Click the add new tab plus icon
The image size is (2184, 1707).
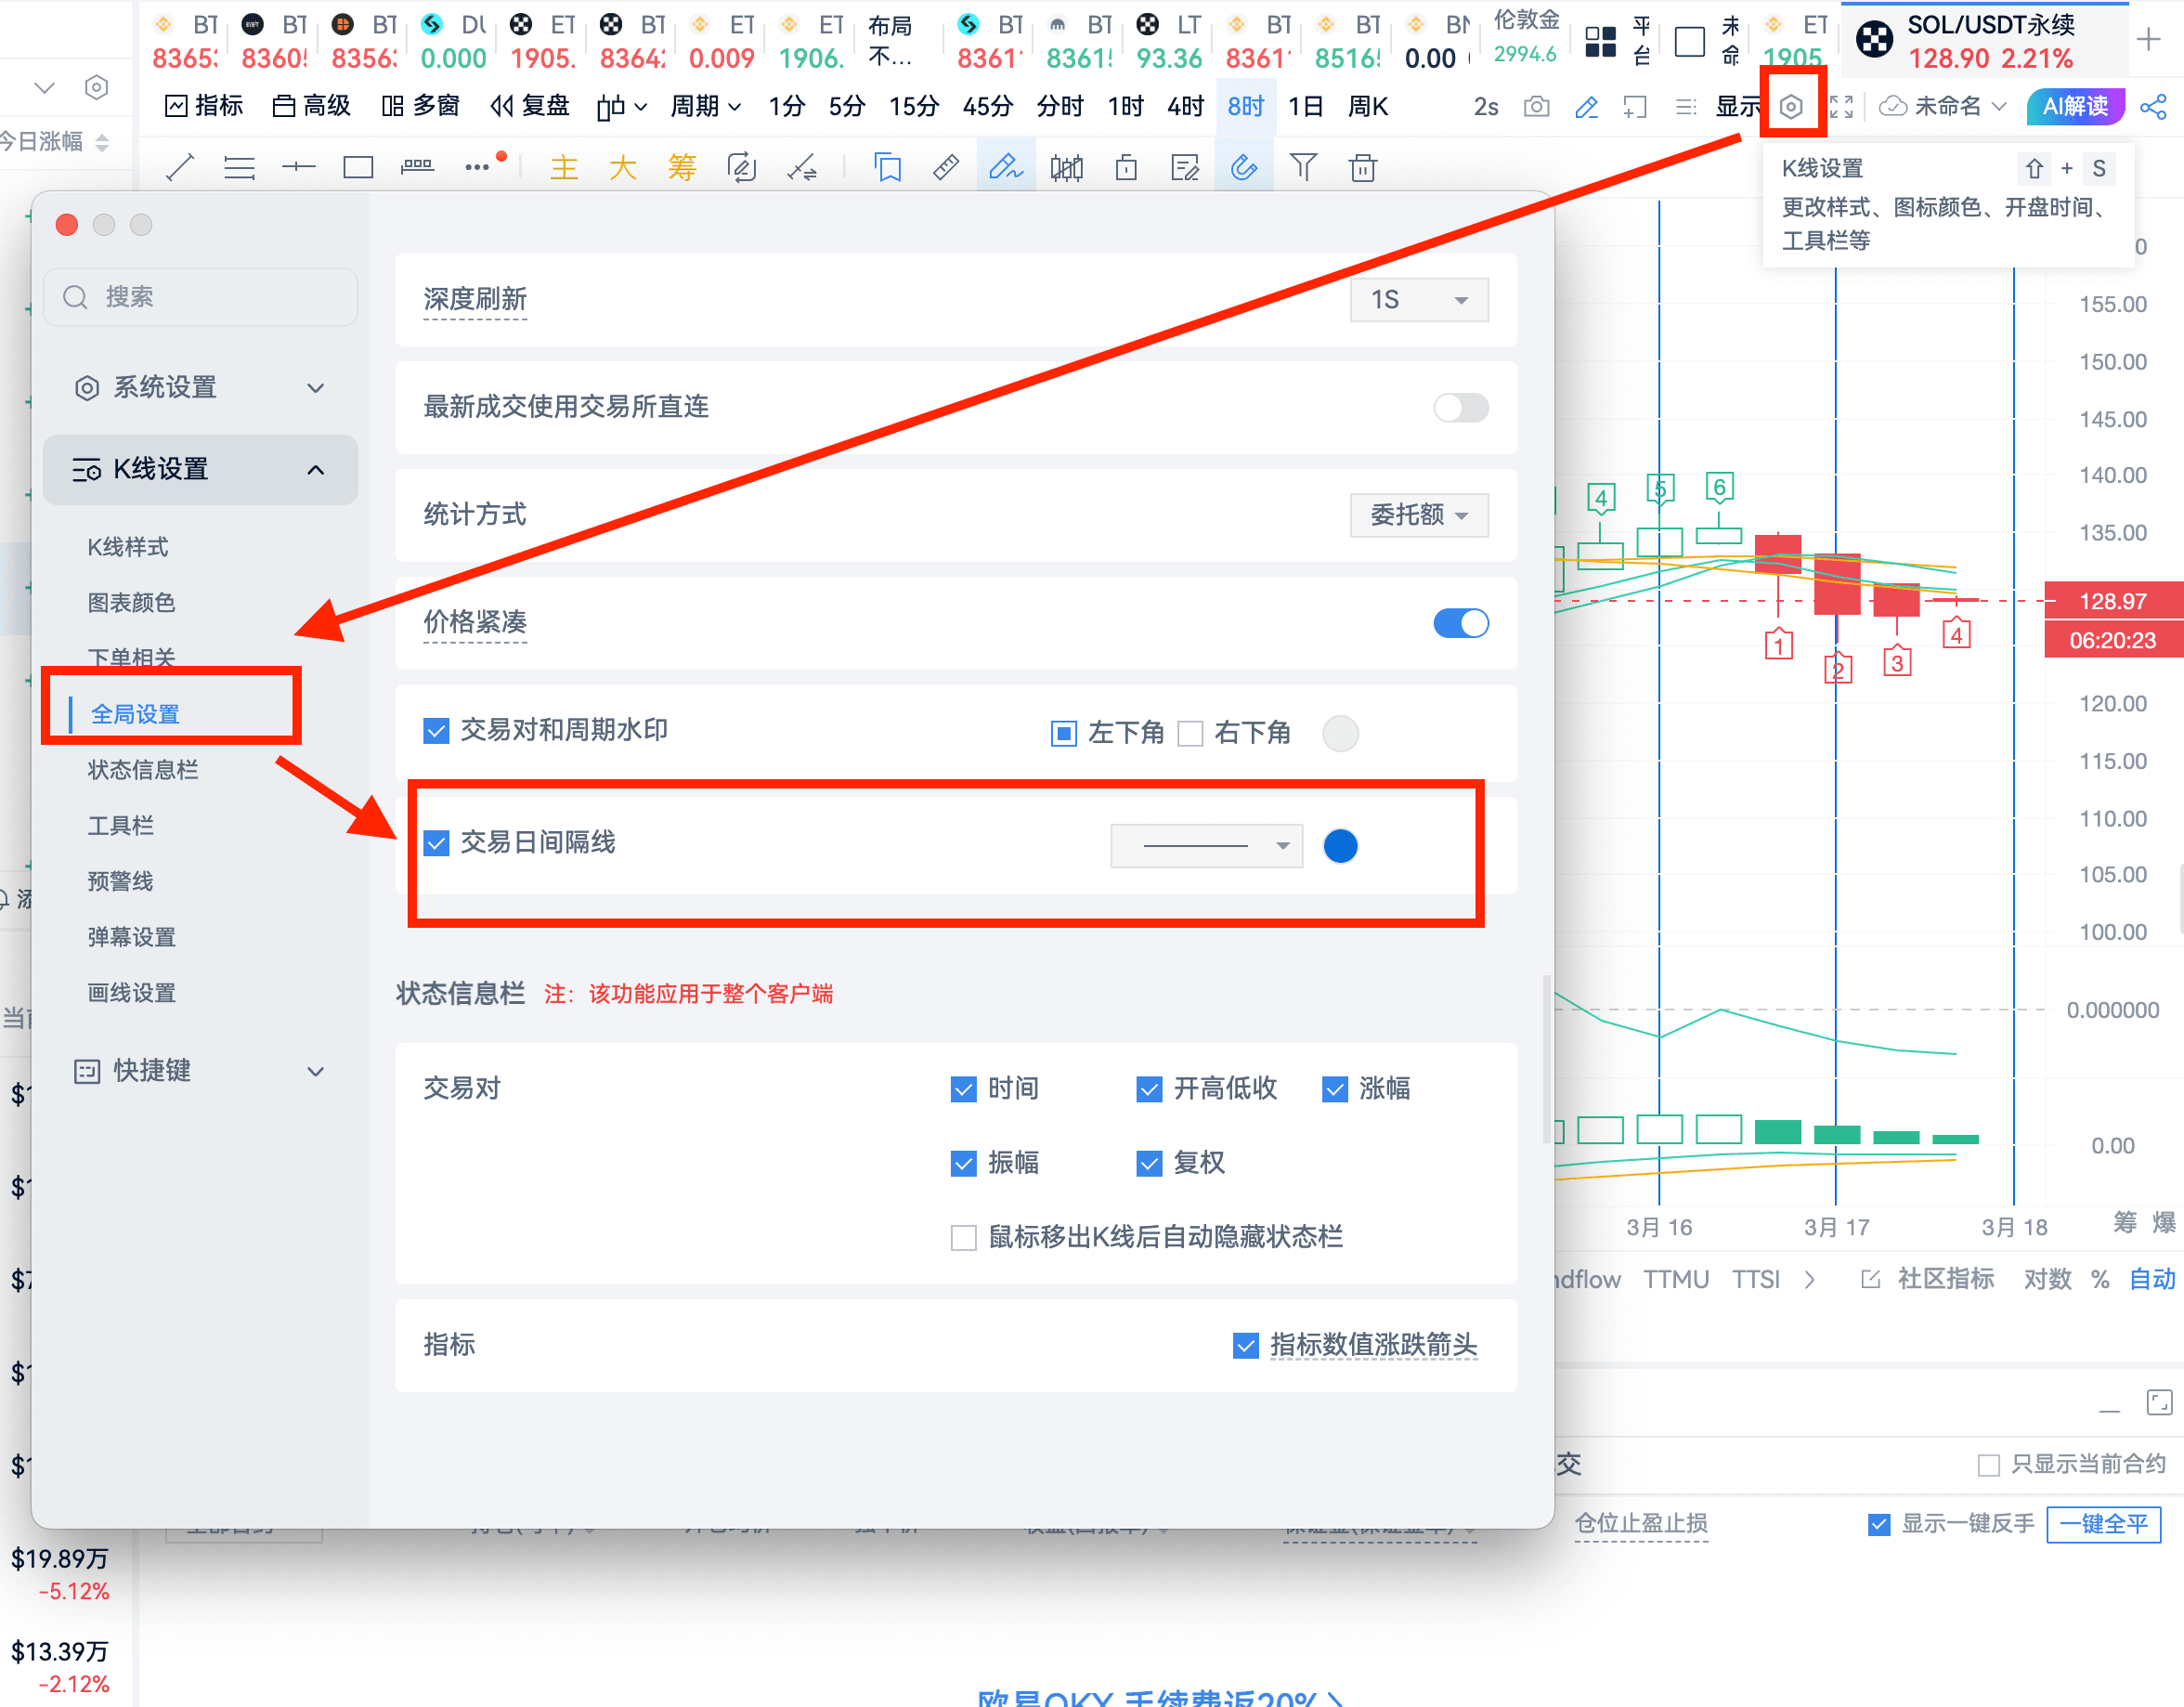point(2147,40)
